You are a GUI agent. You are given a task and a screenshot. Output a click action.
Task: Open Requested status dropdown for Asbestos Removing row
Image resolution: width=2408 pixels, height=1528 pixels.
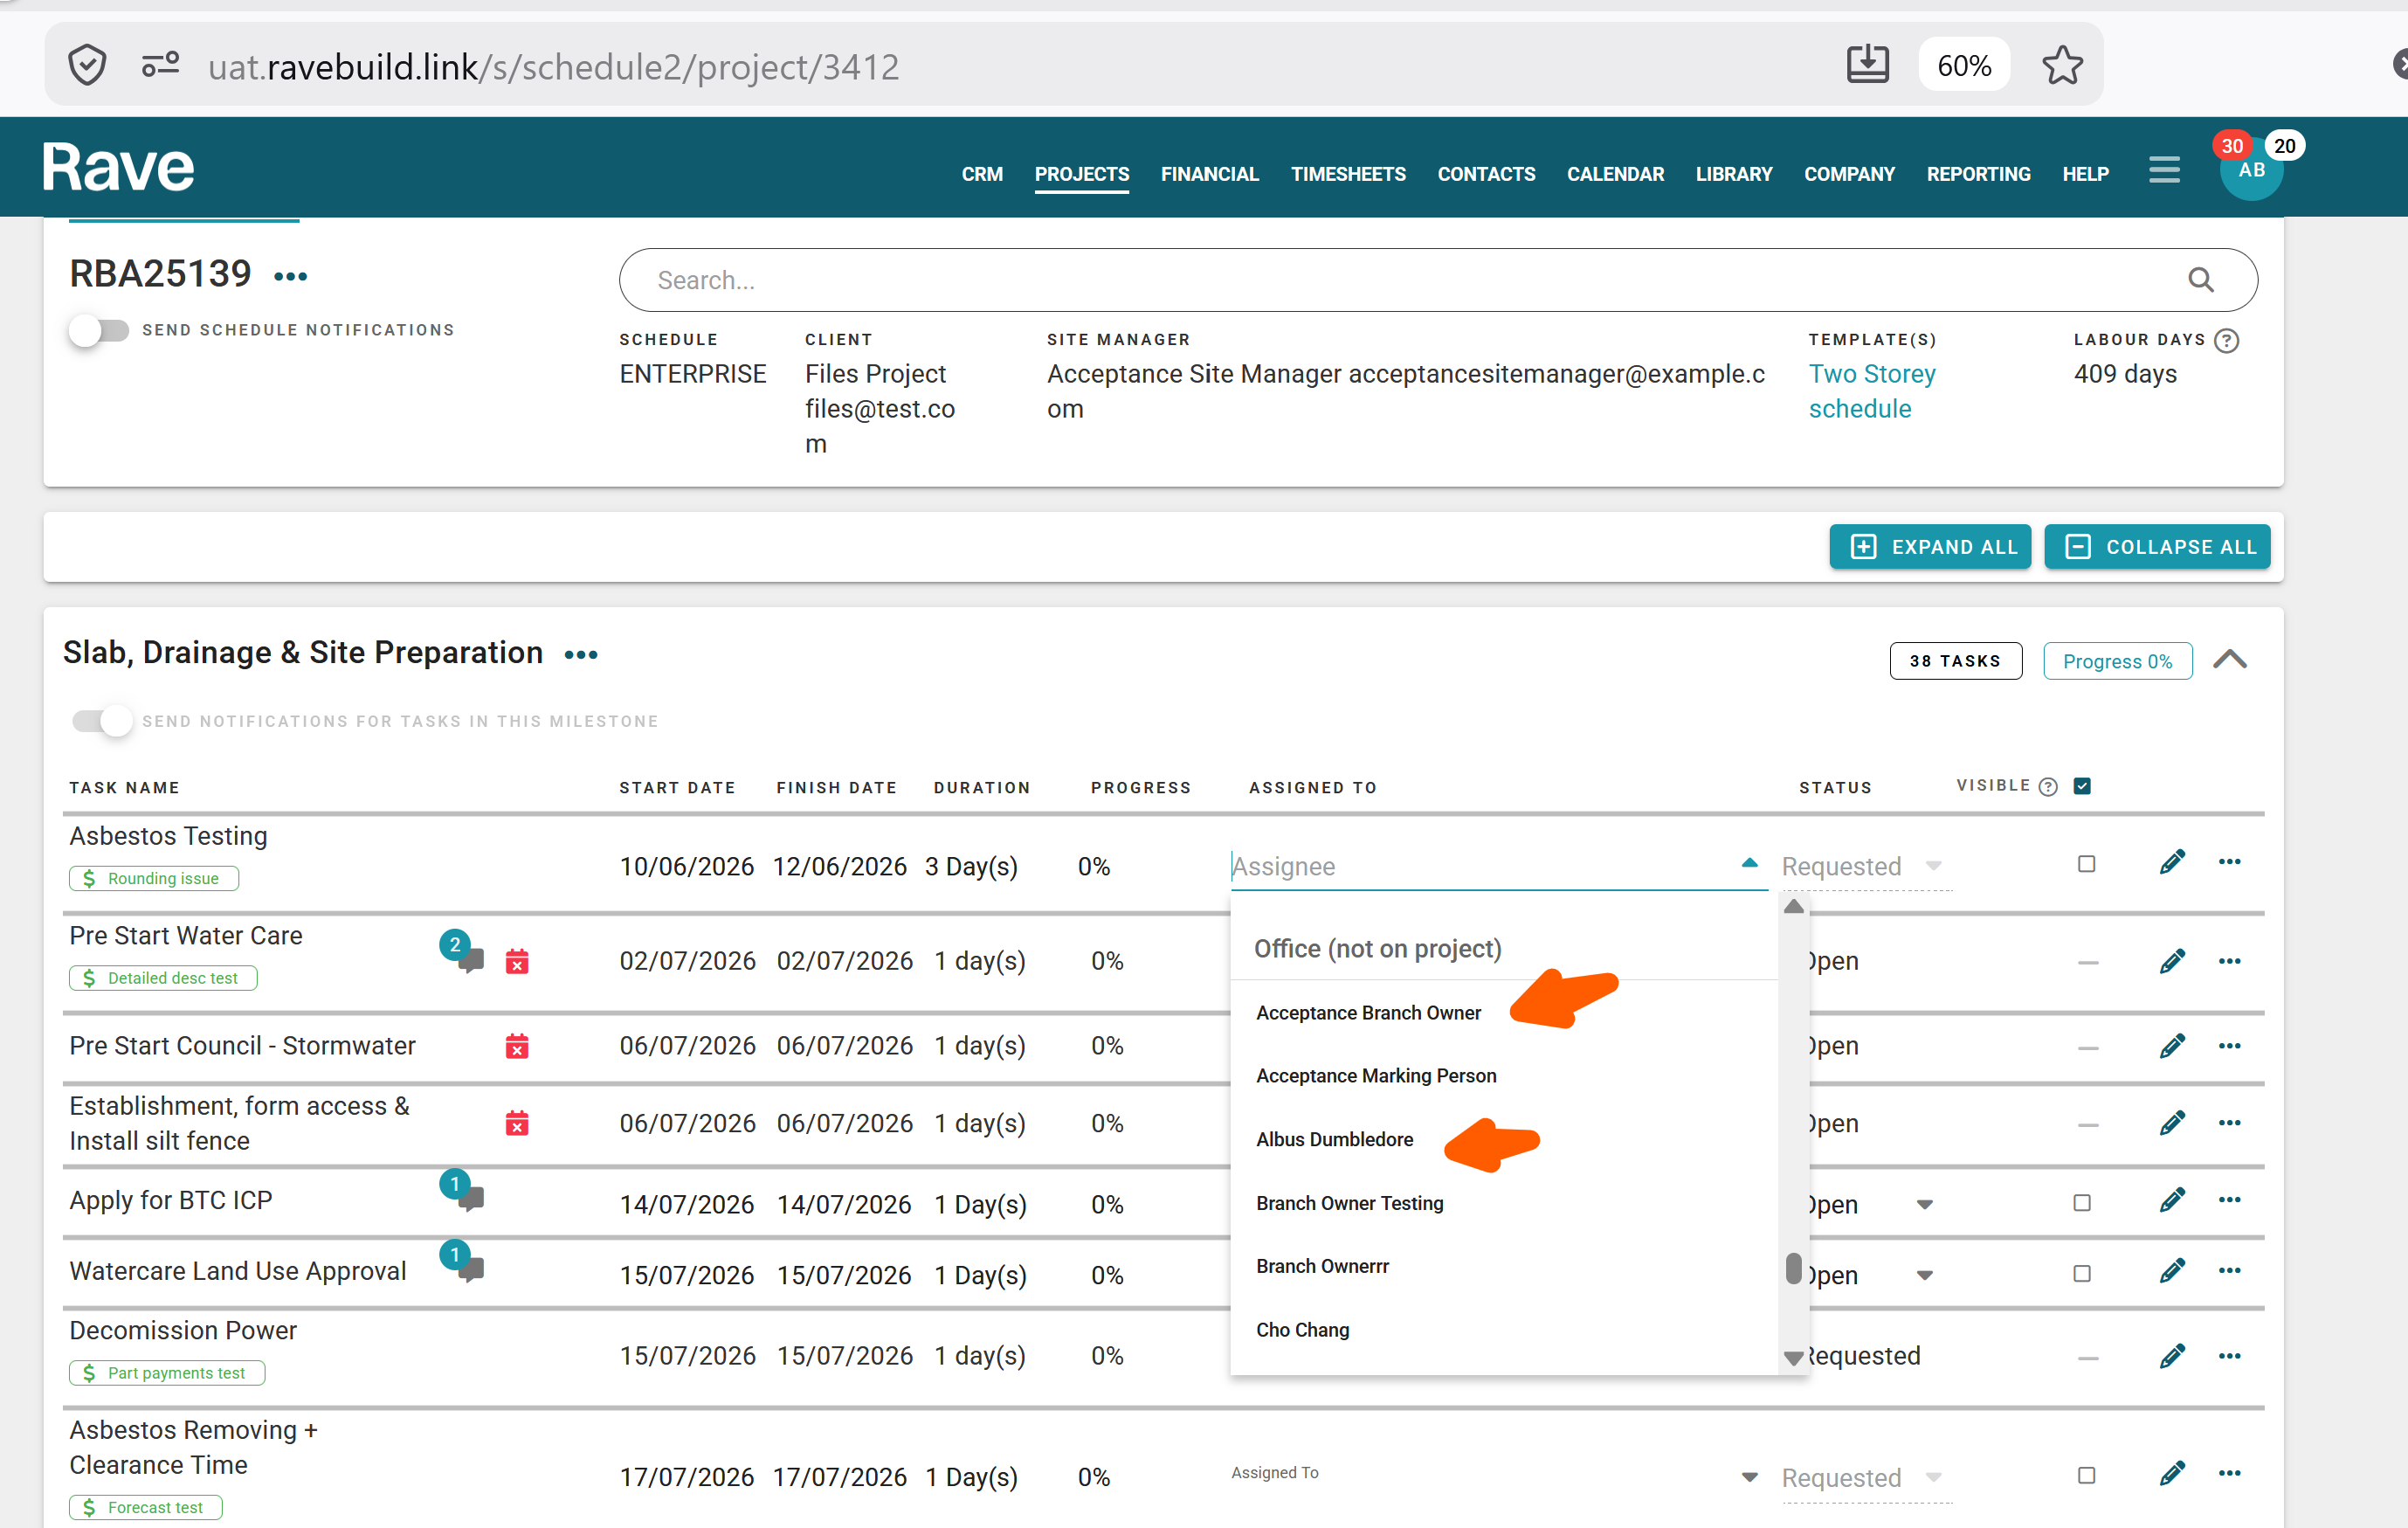[1865, 1479]
